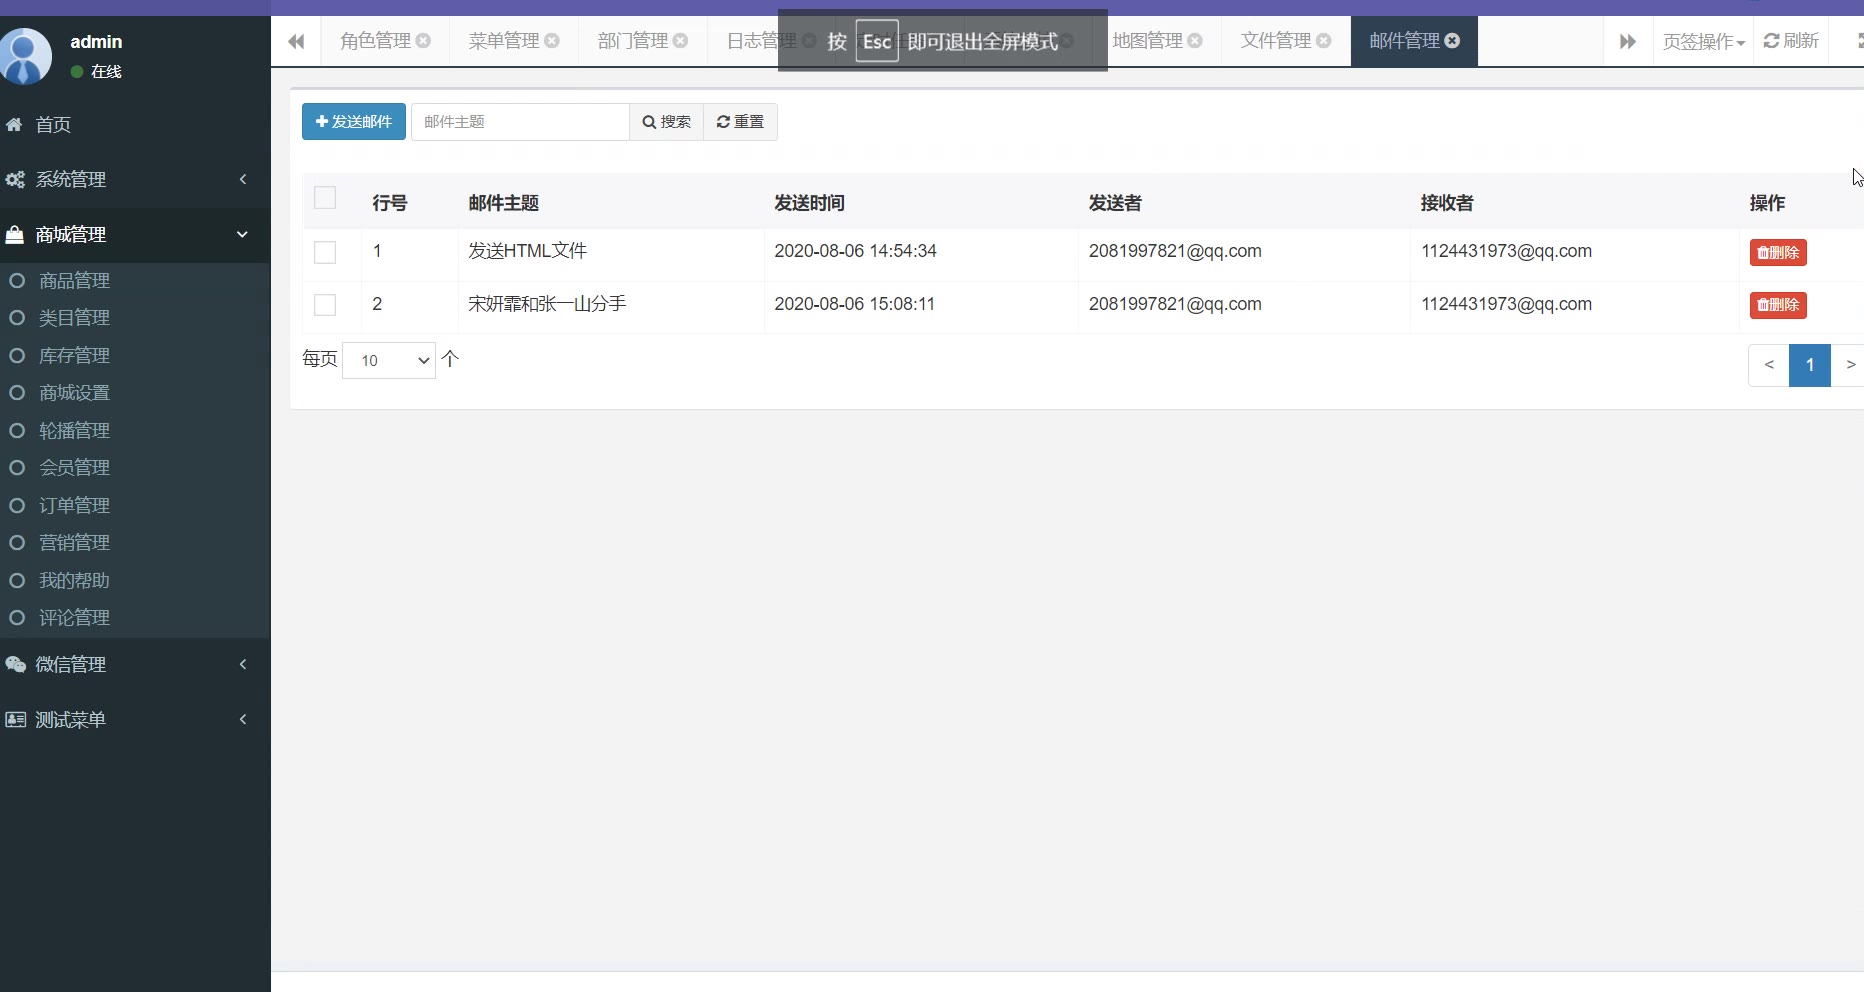Switch to the 菜单管理 tab
Image resolution: width=1864 pixels, height=992 pixels.
tap(503, 41)
